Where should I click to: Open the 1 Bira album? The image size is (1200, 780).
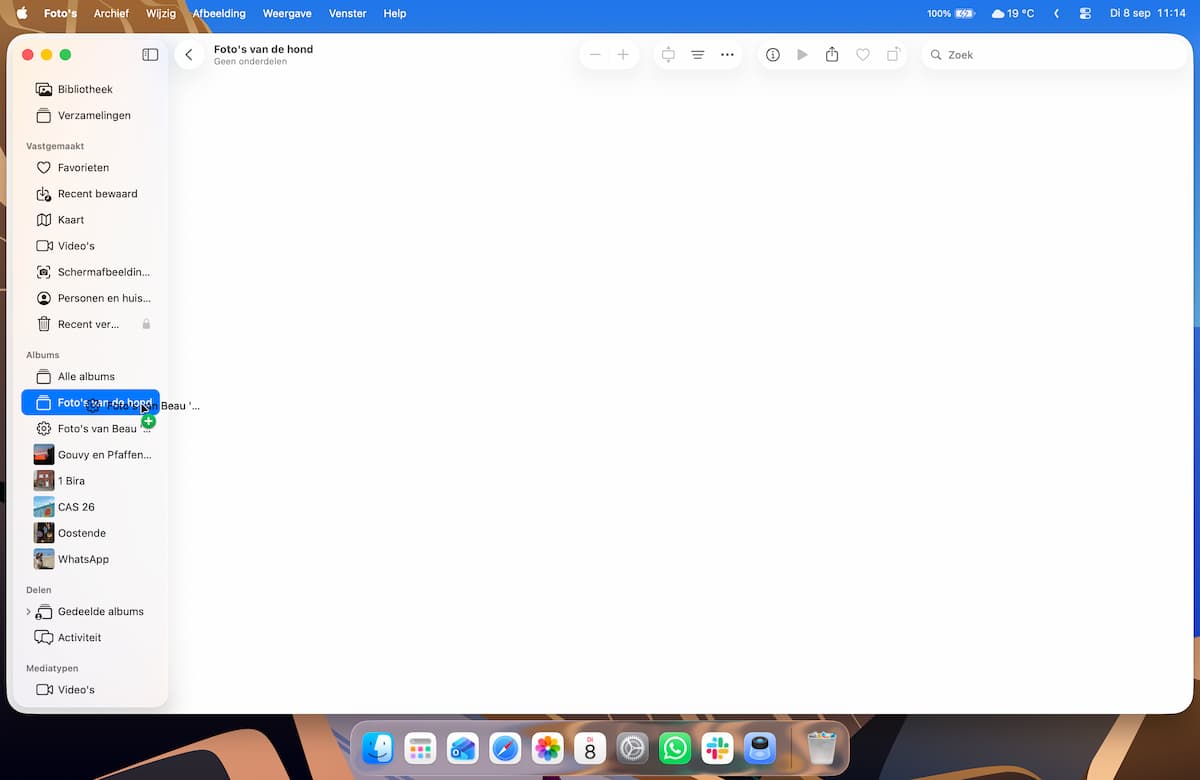pyautogui.click(x=90, y=481)
